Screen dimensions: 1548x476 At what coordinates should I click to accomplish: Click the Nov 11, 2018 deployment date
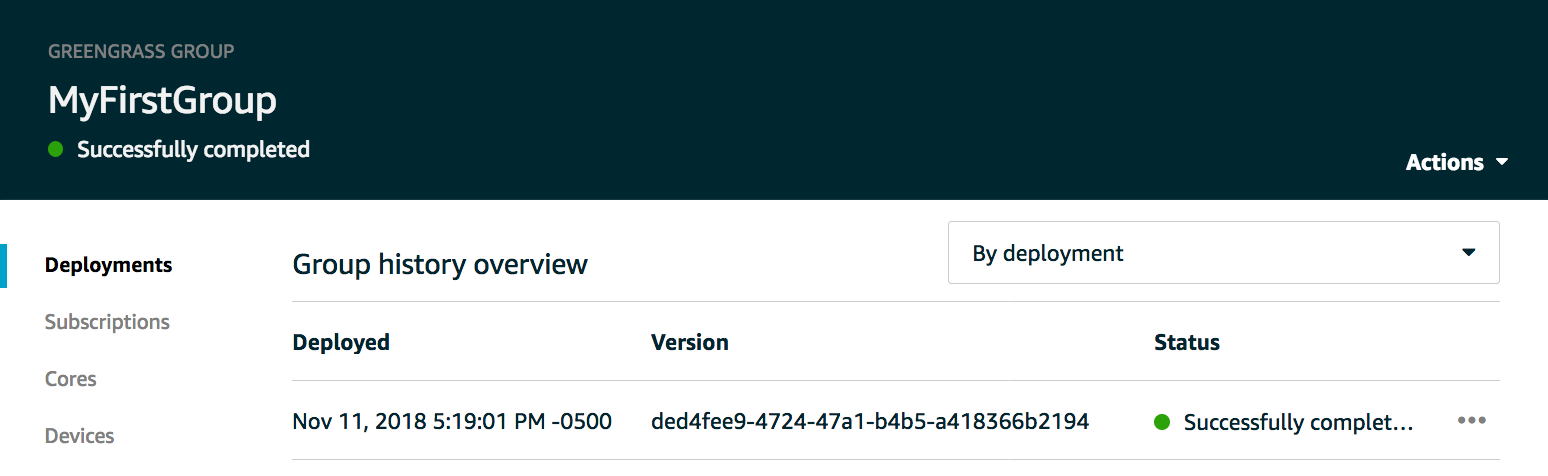click(451, 421)
